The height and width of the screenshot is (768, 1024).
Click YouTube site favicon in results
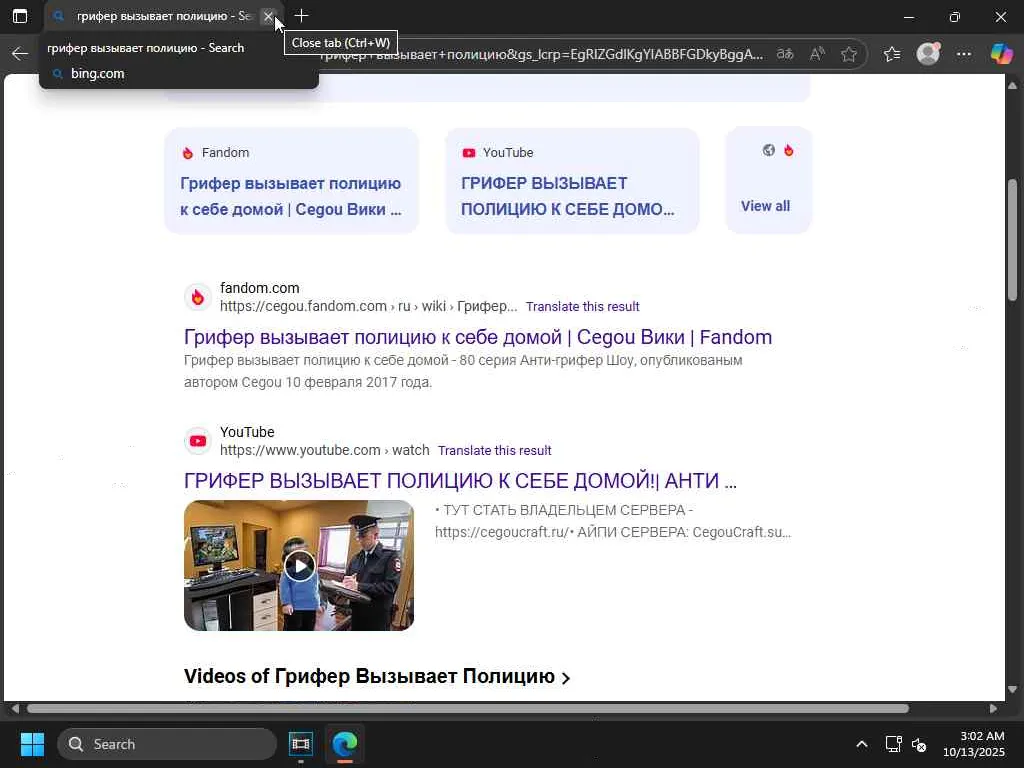click(x=198, y=441)
